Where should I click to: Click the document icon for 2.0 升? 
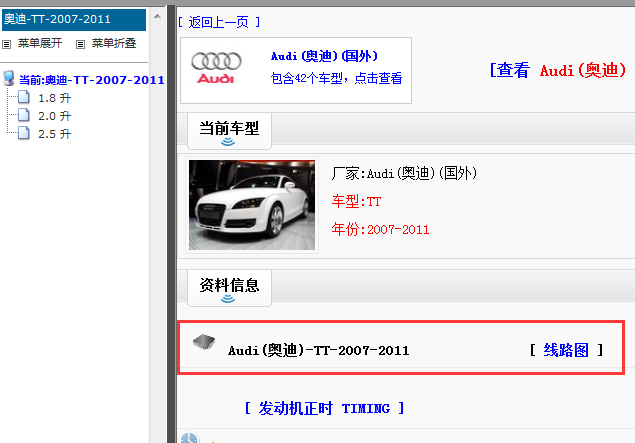tap(23, 115)
